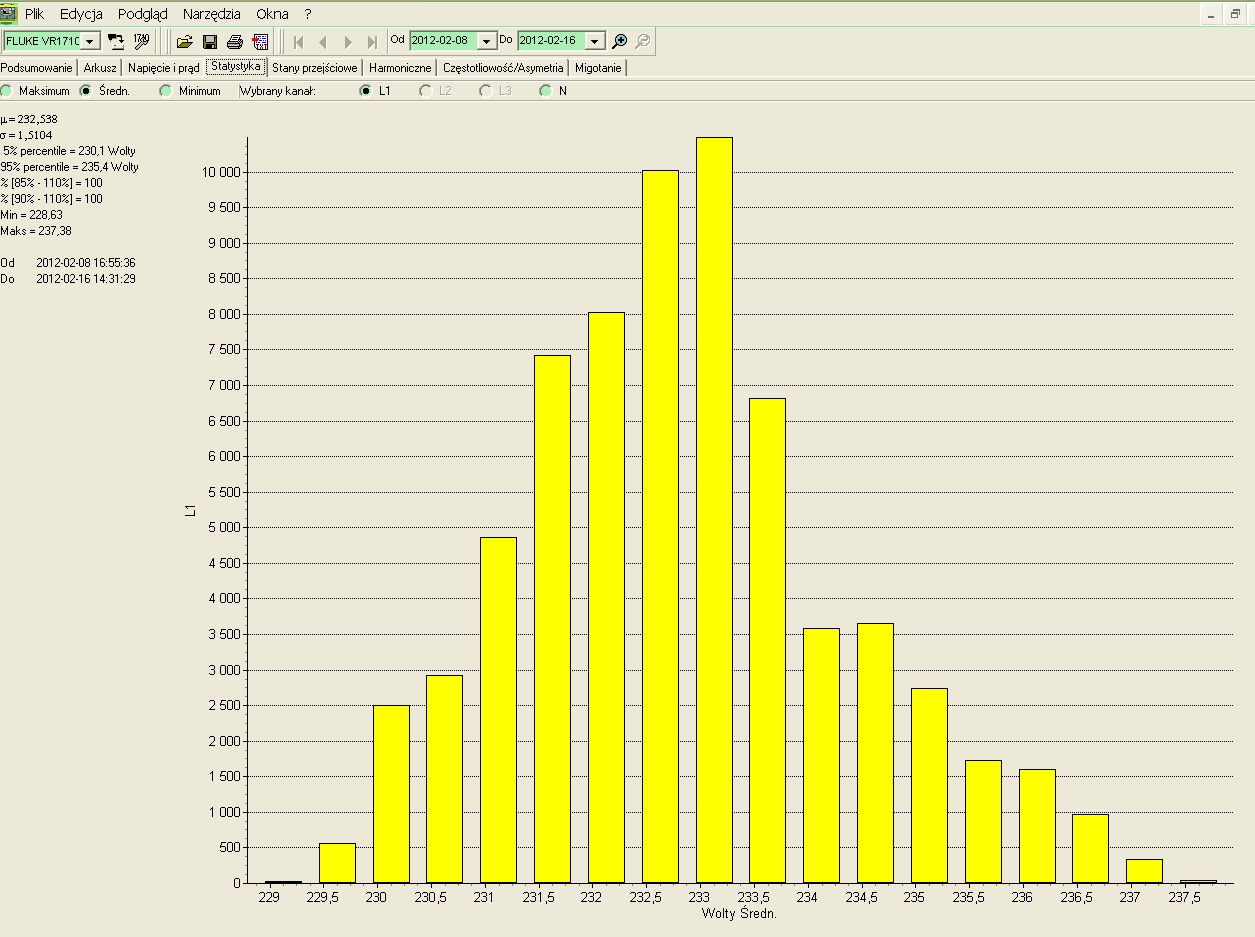Save using the floppy disk icon
1255x937 pixels.
pos(210,41)
